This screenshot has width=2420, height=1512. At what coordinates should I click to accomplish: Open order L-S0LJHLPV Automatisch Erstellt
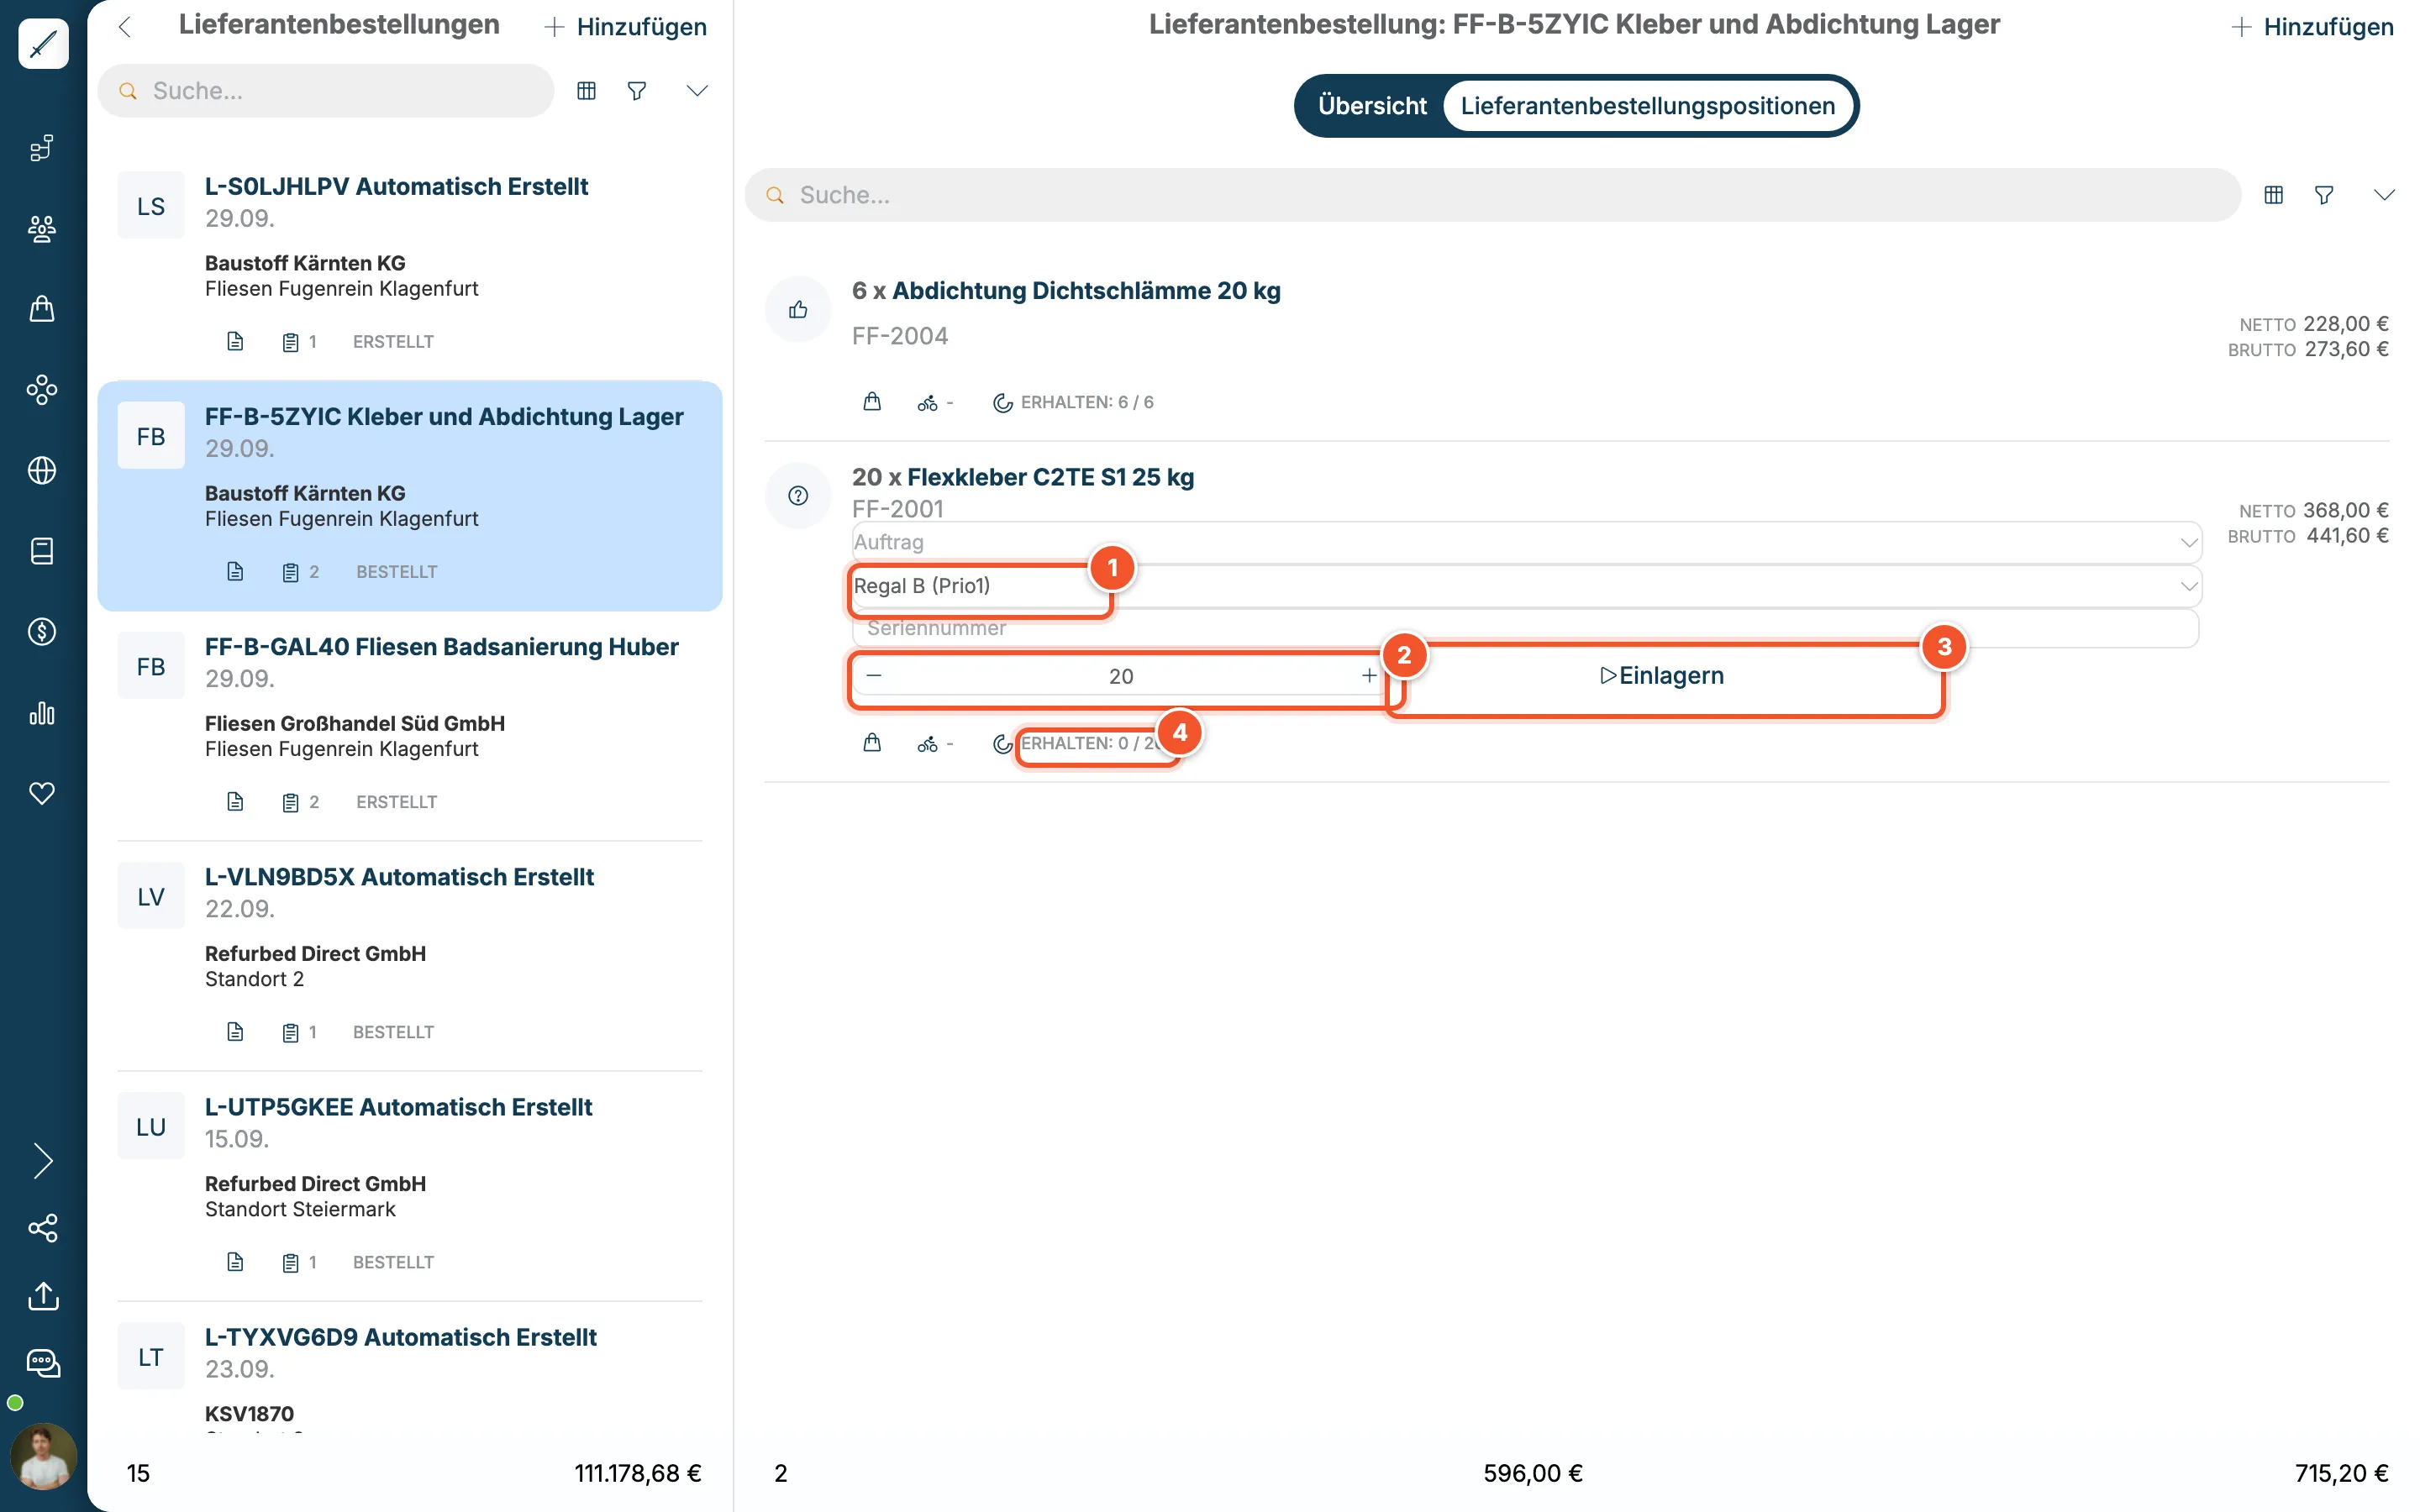(x=410, y=266)
